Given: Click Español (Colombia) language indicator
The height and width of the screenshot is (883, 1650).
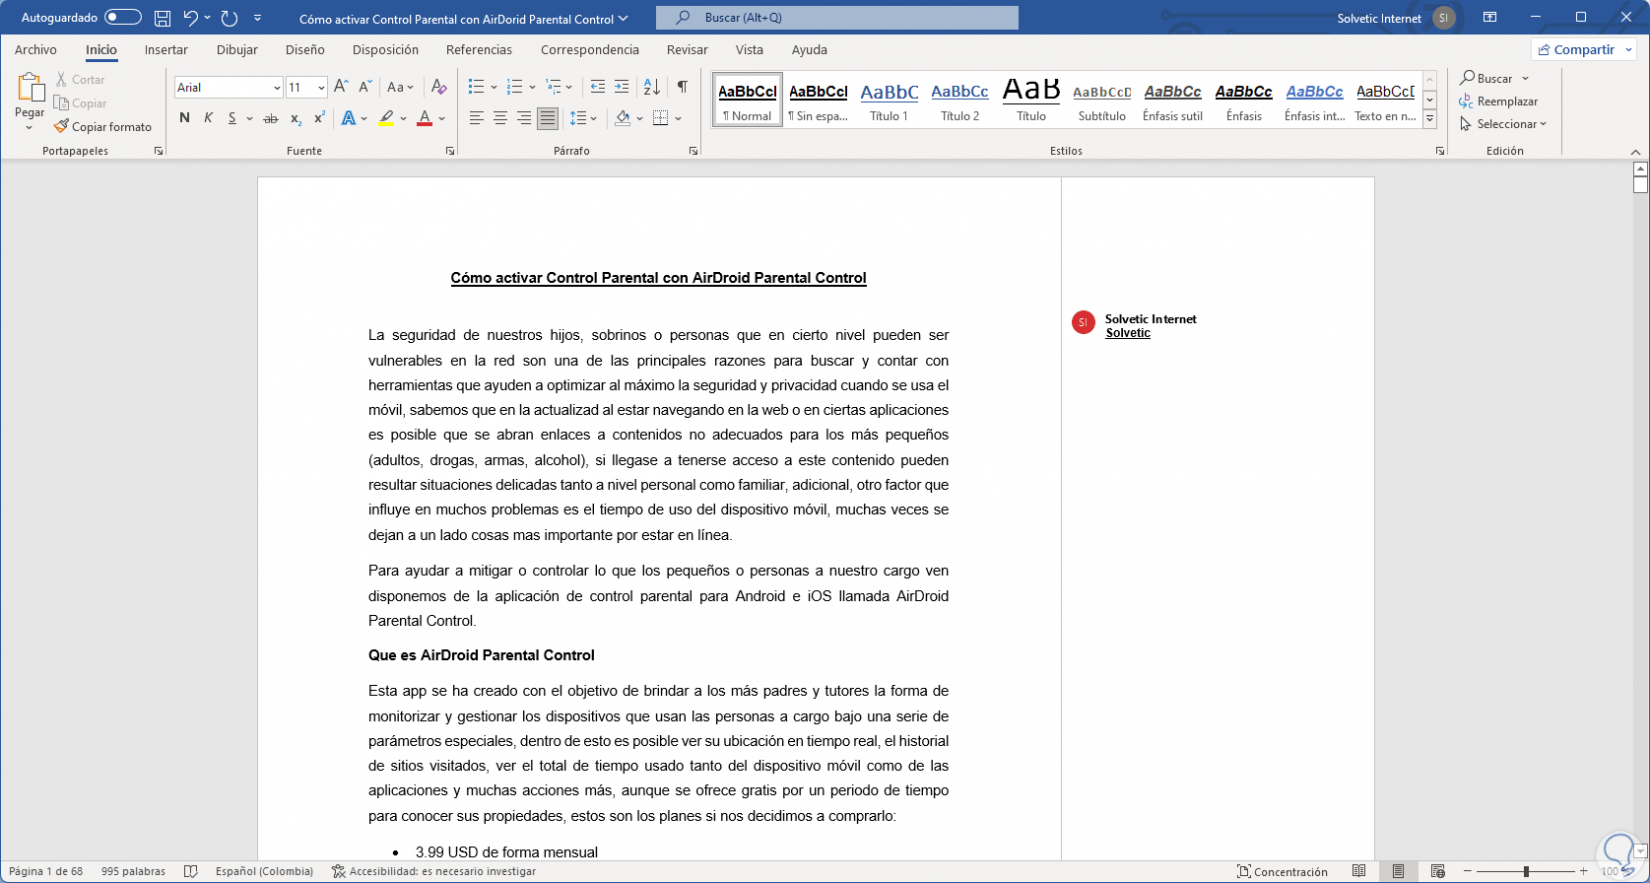Looking at the screenshot, I should [264, 871].
